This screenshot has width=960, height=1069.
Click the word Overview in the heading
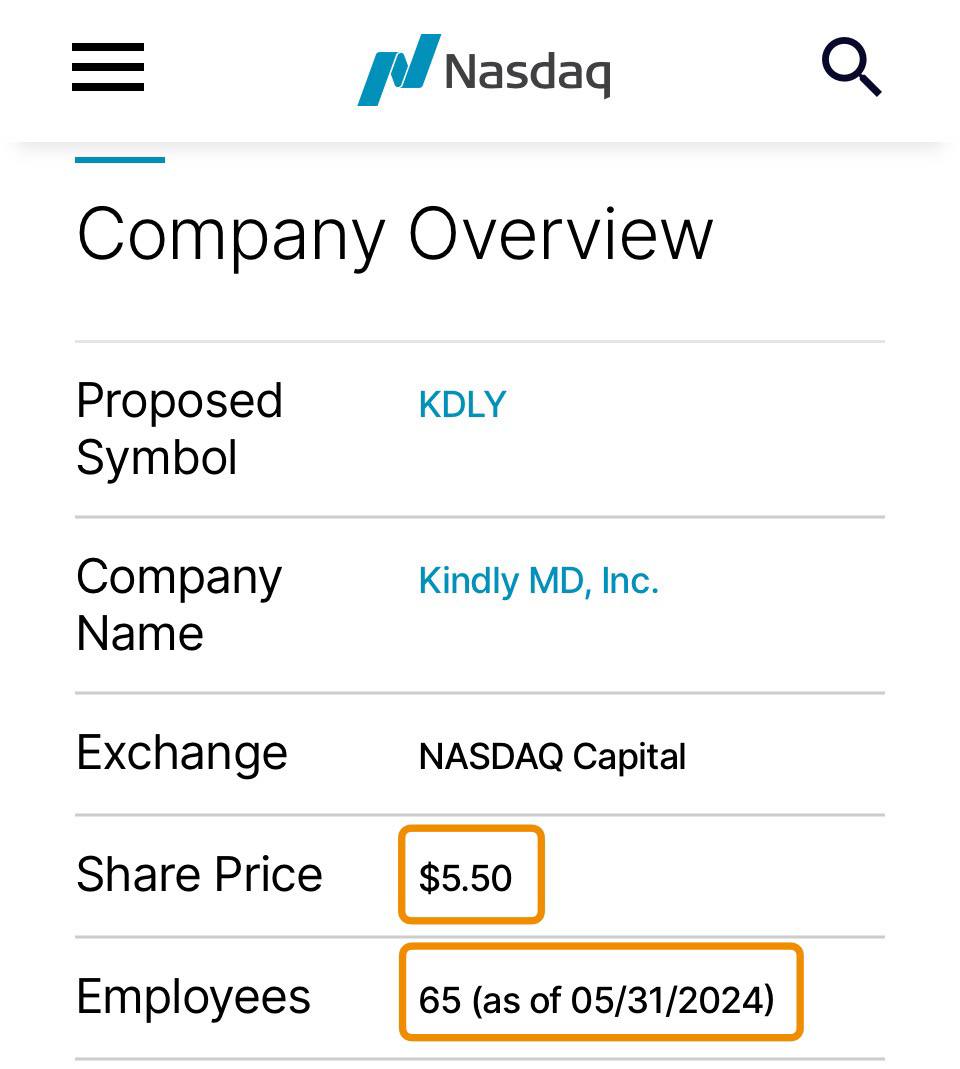pos(560,235)
